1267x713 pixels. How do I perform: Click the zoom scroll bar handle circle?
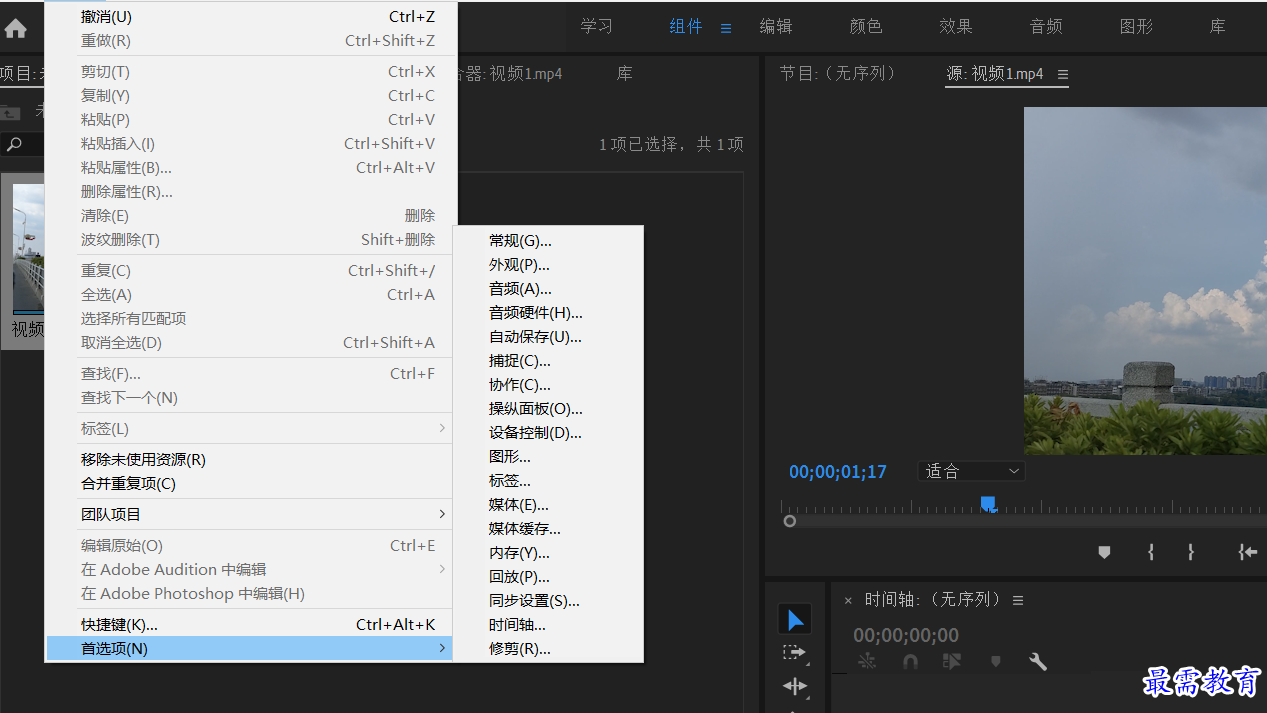click(x=790, y=521)
